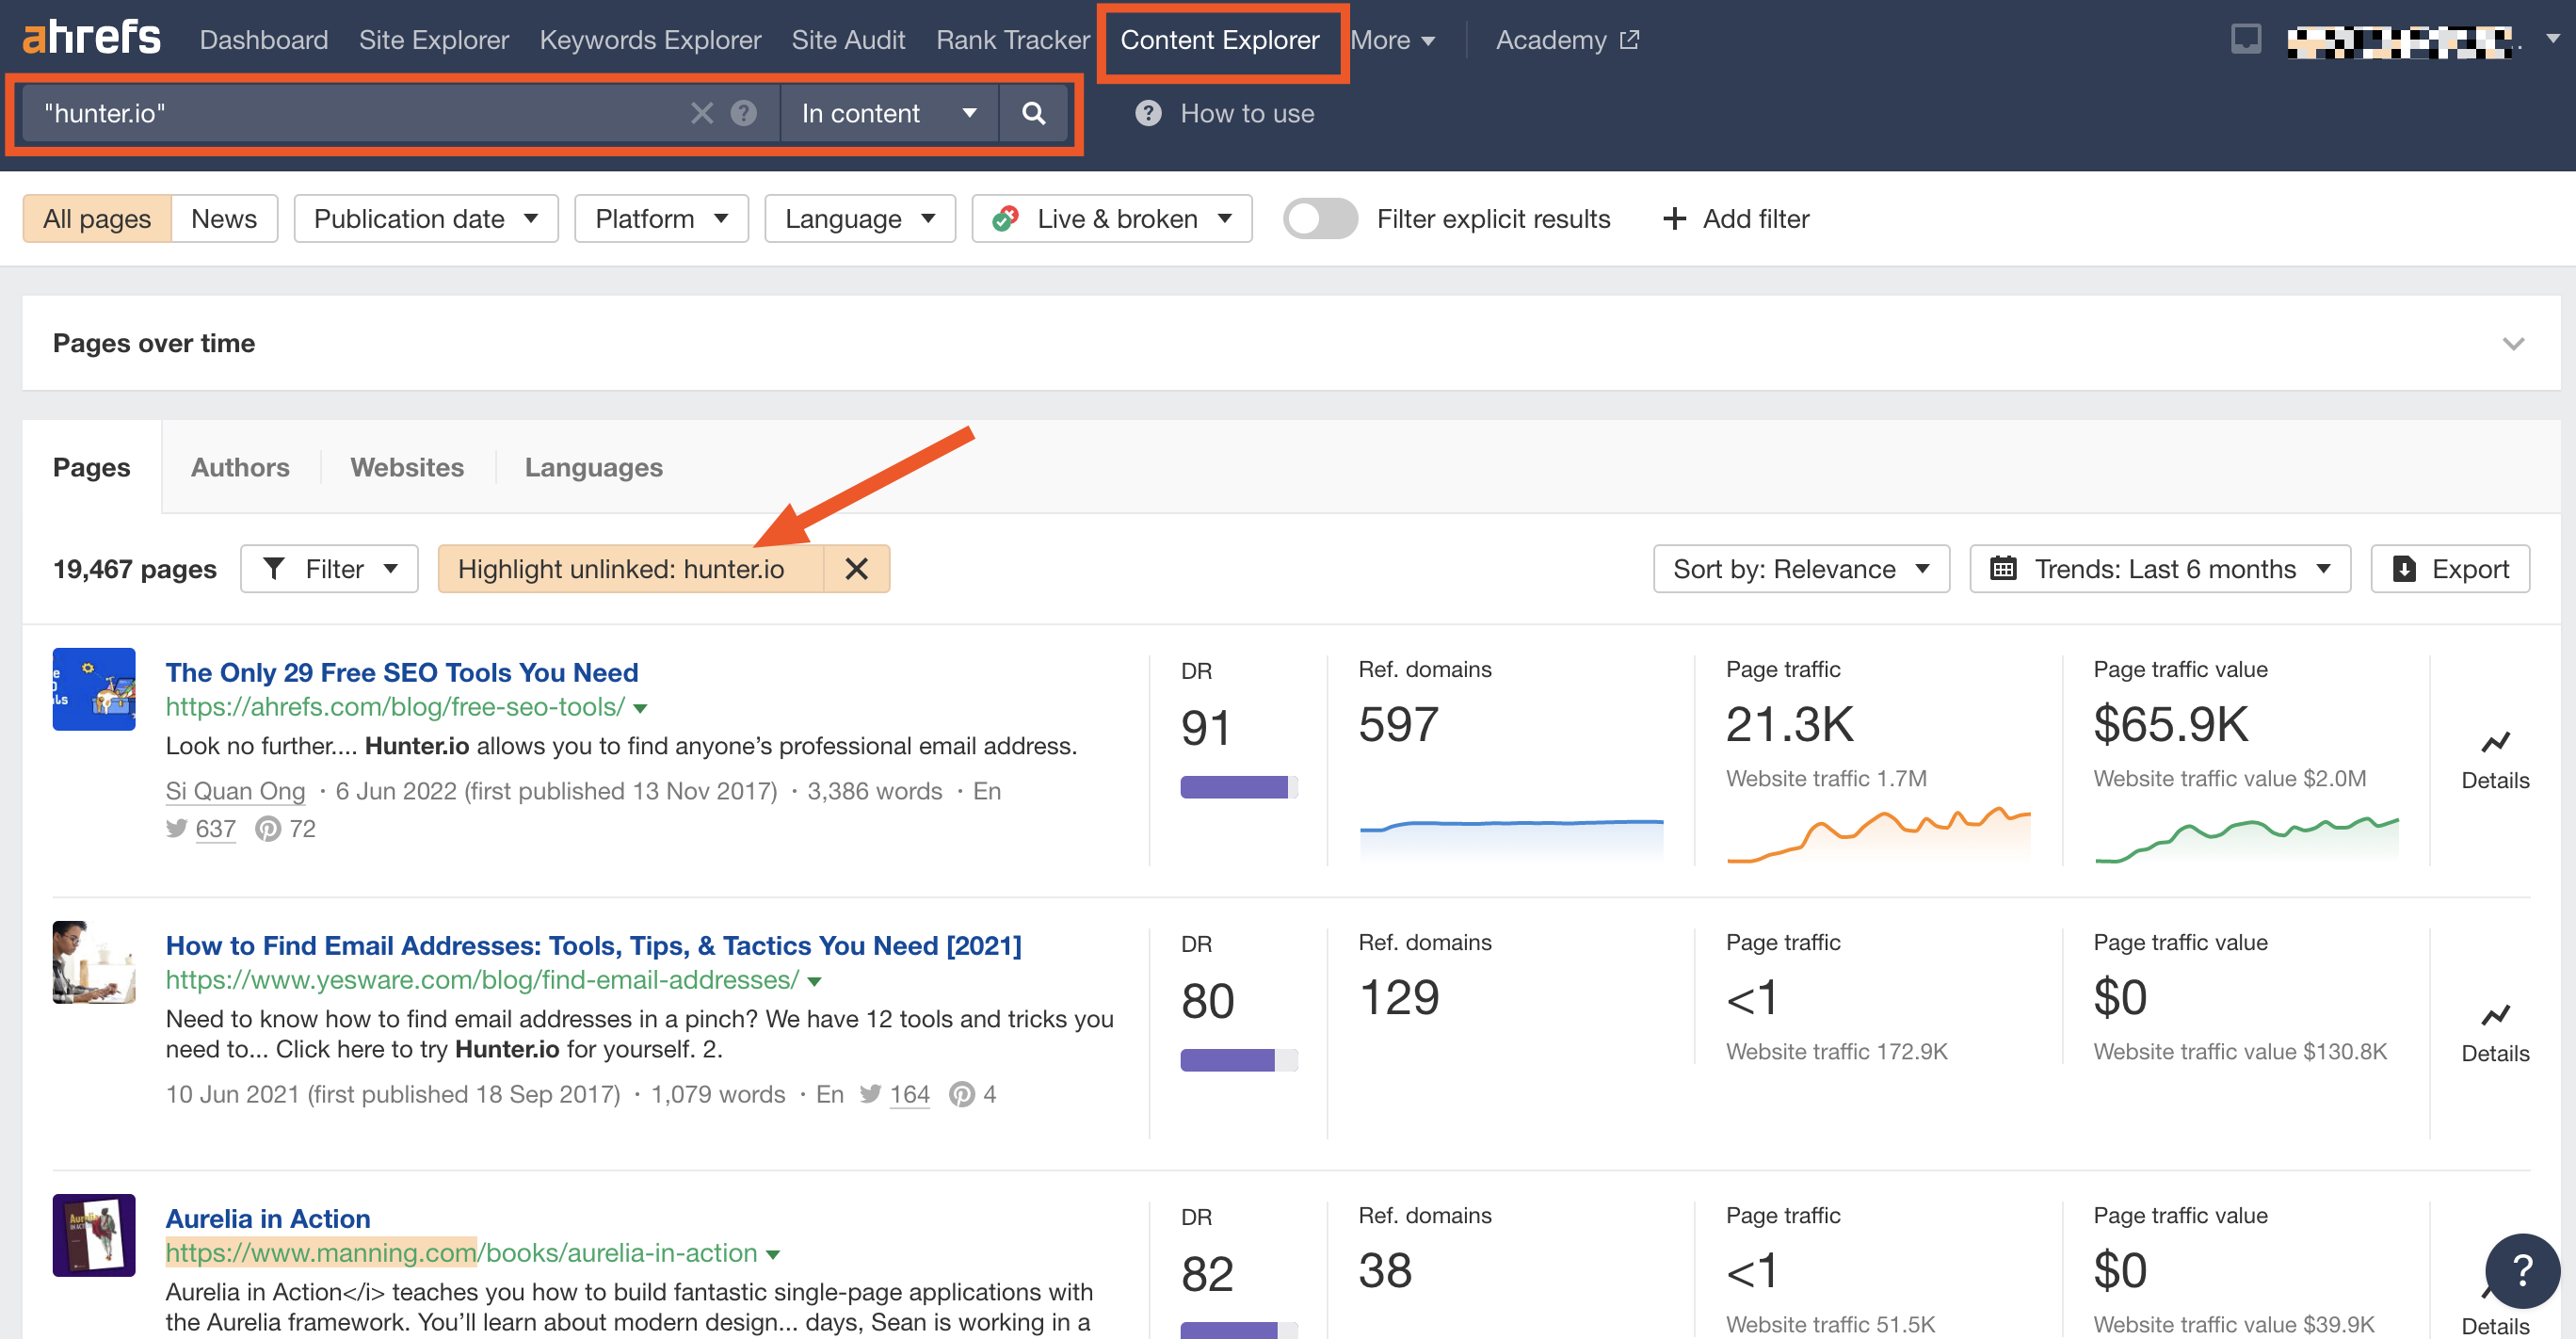Open How to Find Email Addresses article
The width and height of the screenshot is (2576, 1339).
coord(593,945)
